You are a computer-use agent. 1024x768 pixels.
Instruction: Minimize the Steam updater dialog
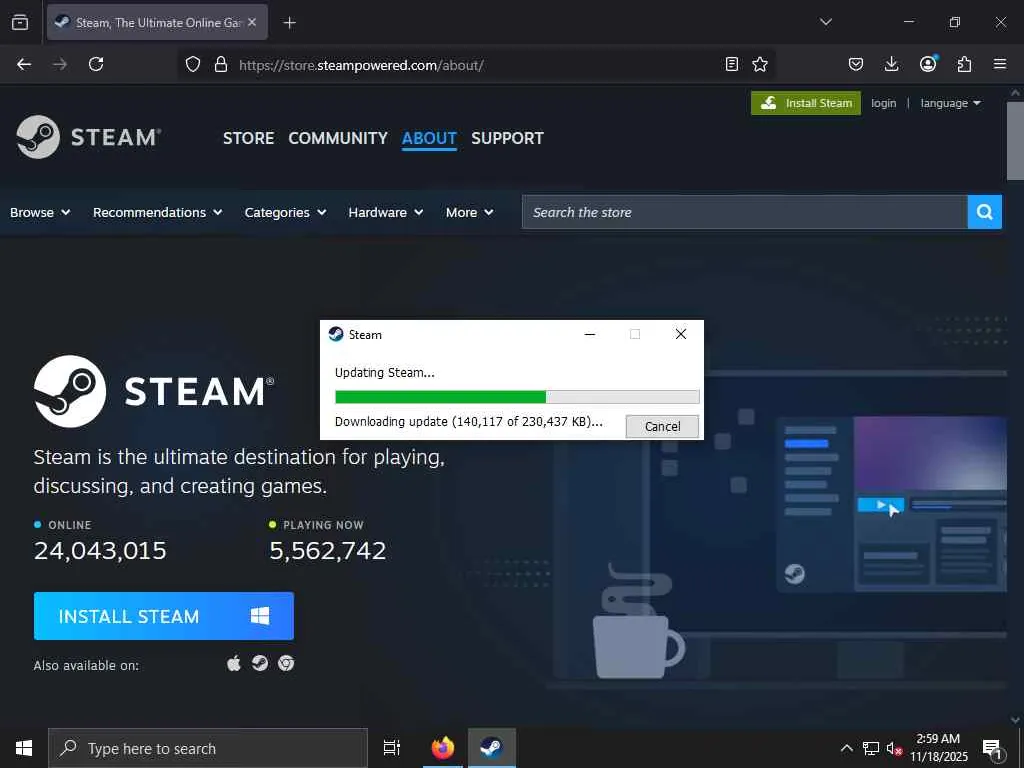point(590,334)
